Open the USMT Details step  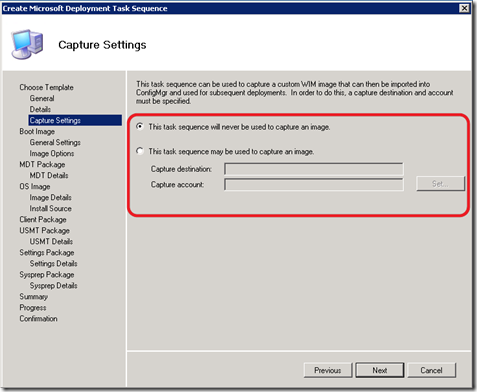pyautogui.click(x=51, y=241)
